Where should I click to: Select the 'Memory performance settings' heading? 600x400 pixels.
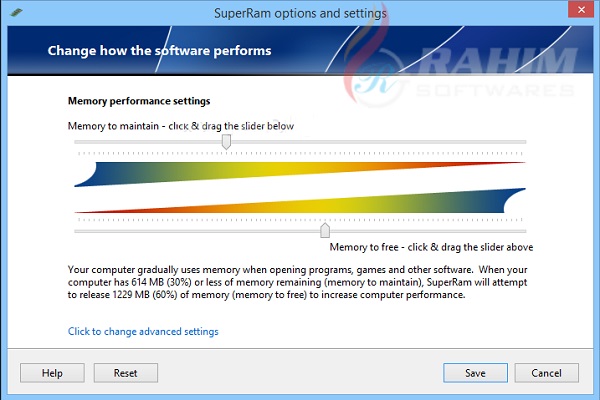(138, 101)
